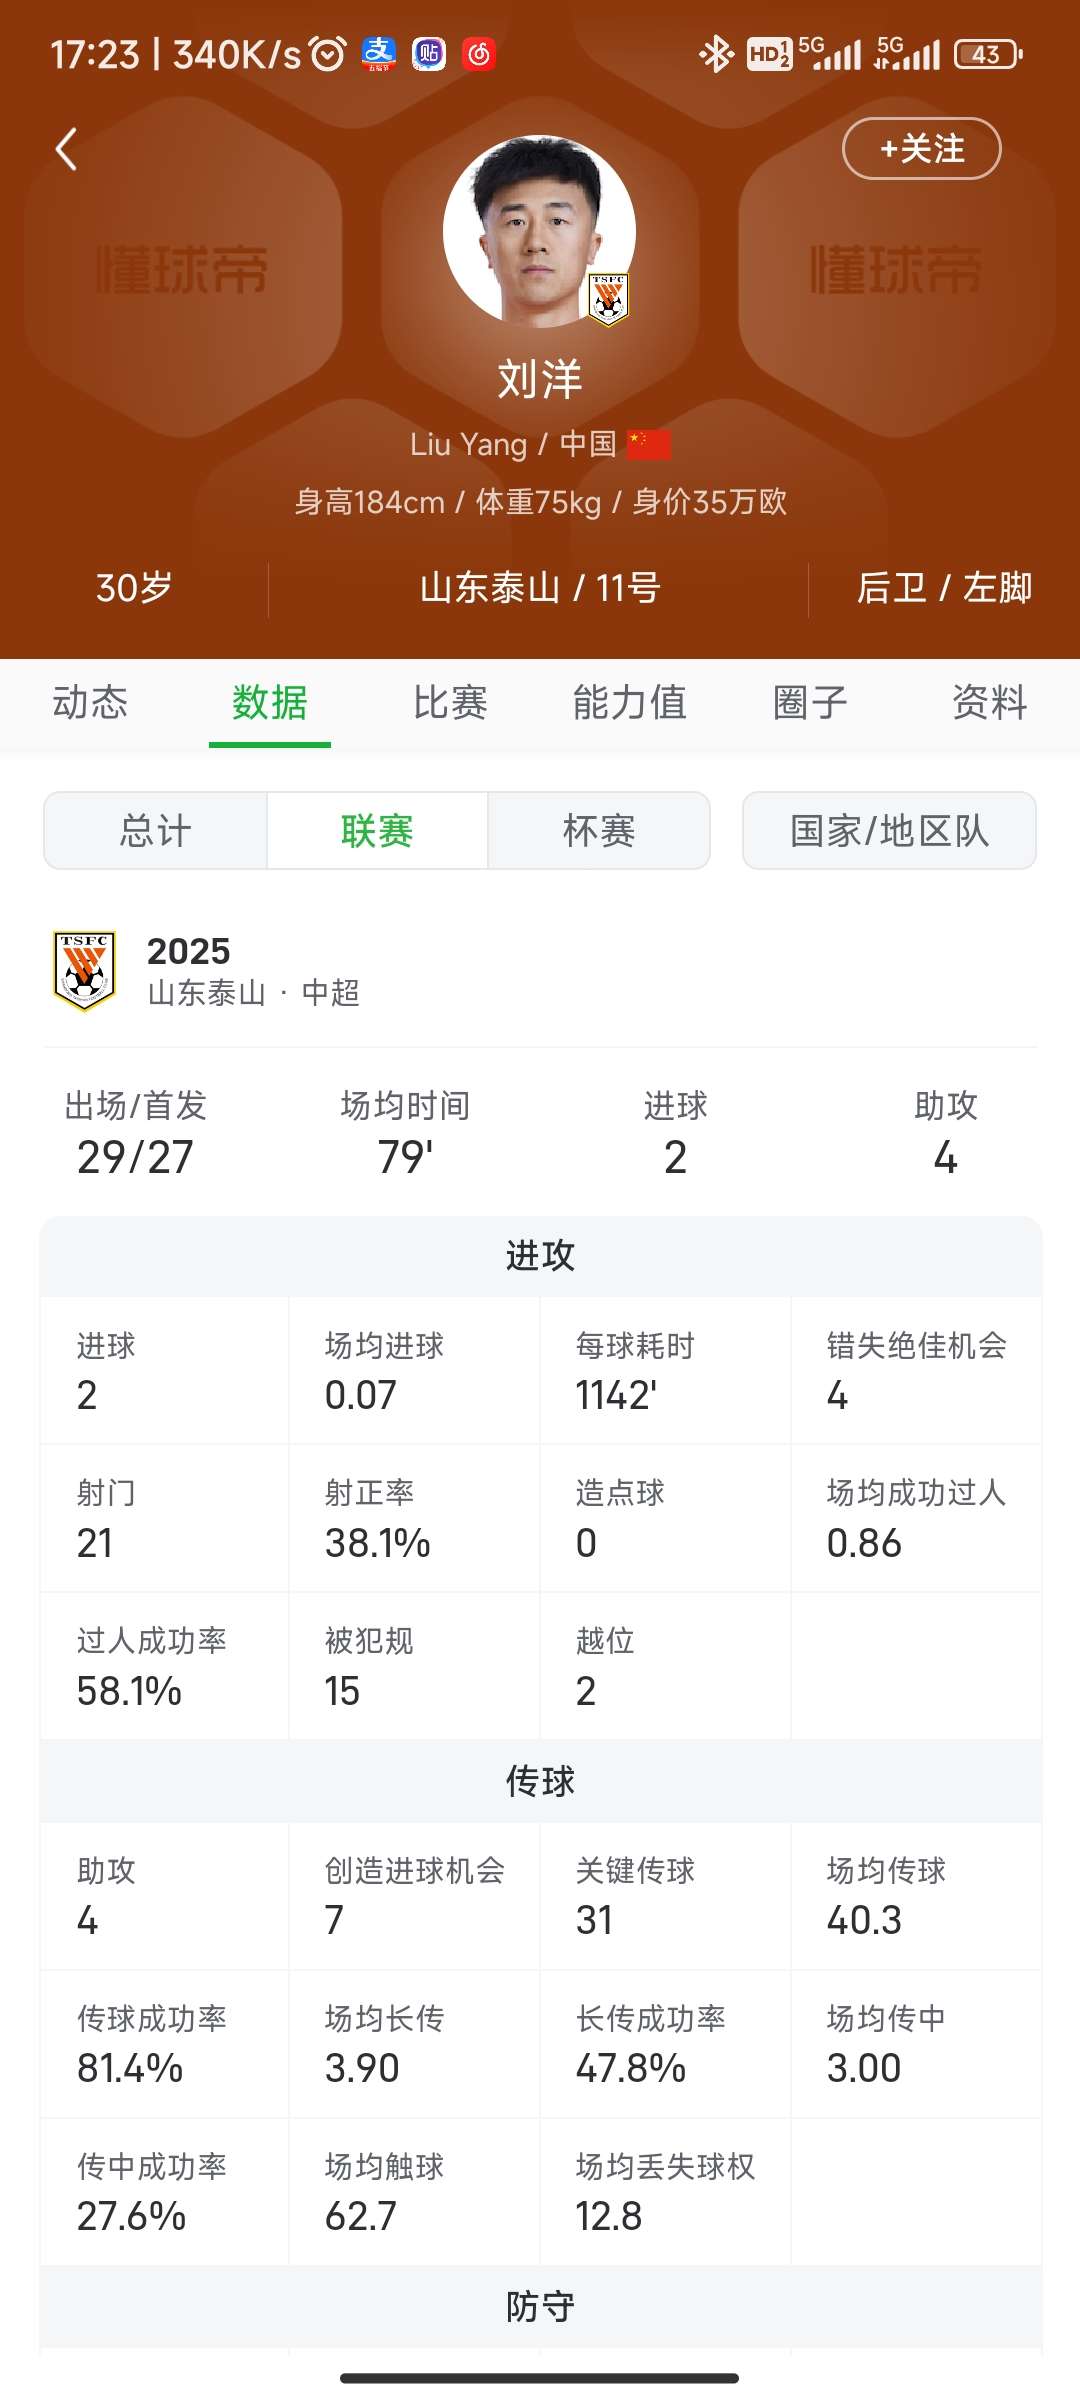Go to the 能力值 tab
The height and width of the screenshot is (2400, 1080).
click(630, 703)
